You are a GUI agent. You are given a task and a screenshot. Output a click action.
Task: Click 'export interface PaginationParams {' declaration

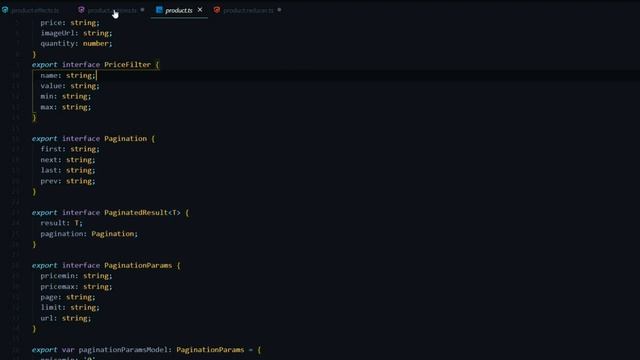point(106,266)
